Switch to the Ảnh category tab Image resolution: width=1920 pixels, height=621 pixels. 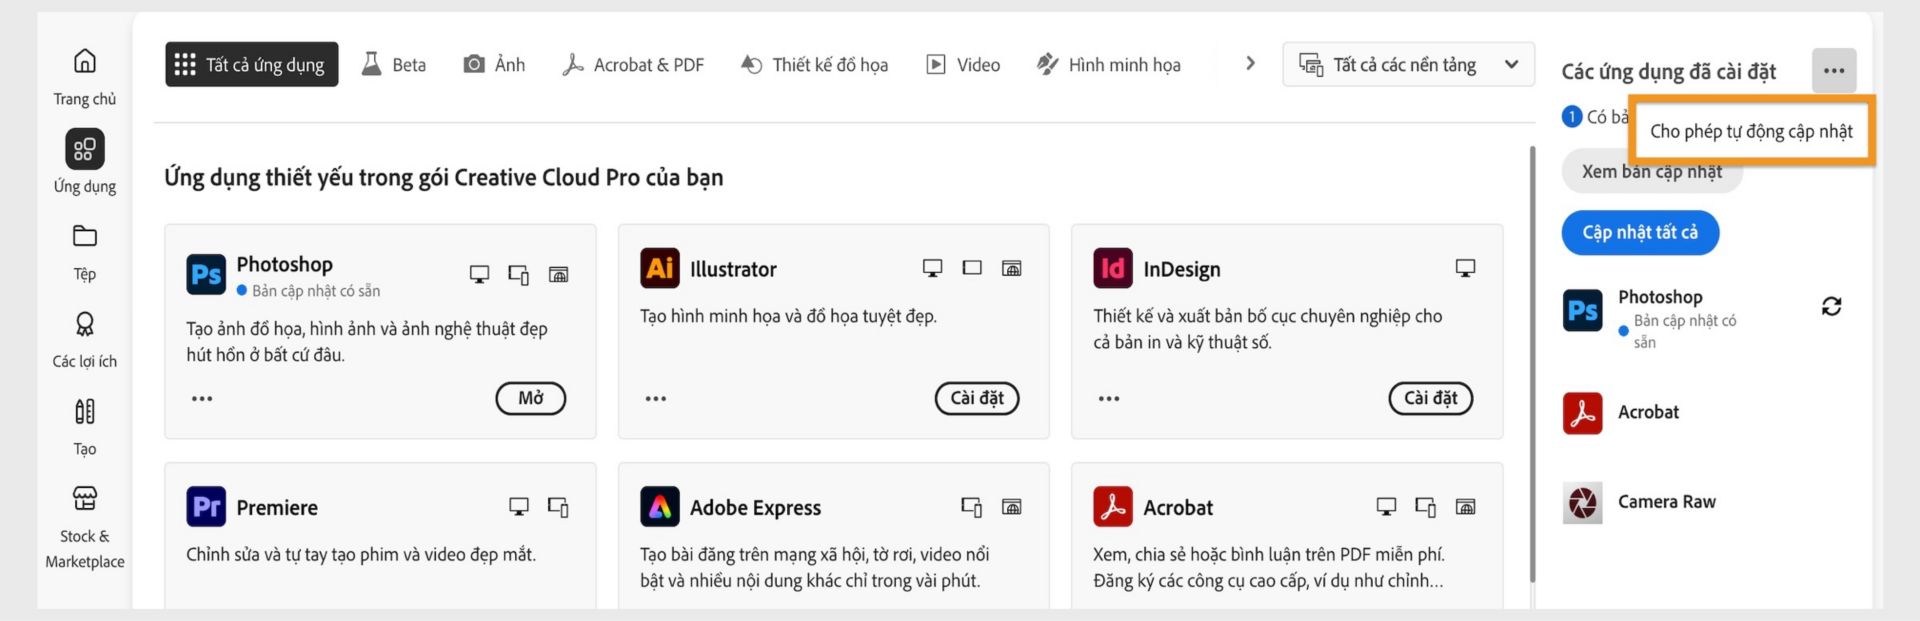tap(494, 64)
